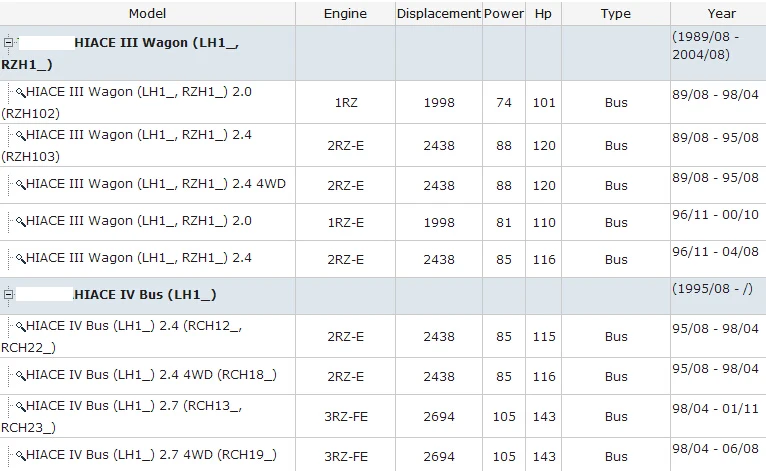This screenshot has height=471, width=766.
Task: Select the HIACE III Wagon (LH1_, RZH1_) group title
Action: coord(120,53)
